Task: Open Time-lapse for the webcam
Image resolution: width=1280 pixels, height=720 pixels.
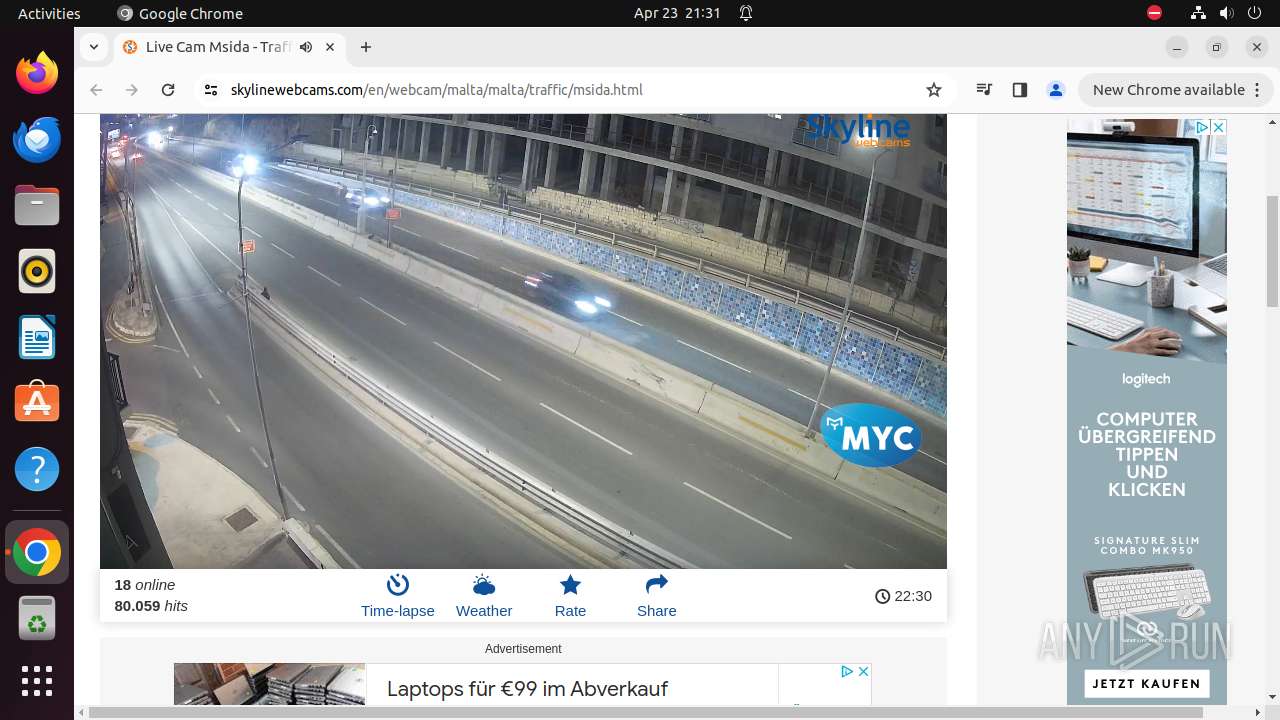Action: click(398, 596)
